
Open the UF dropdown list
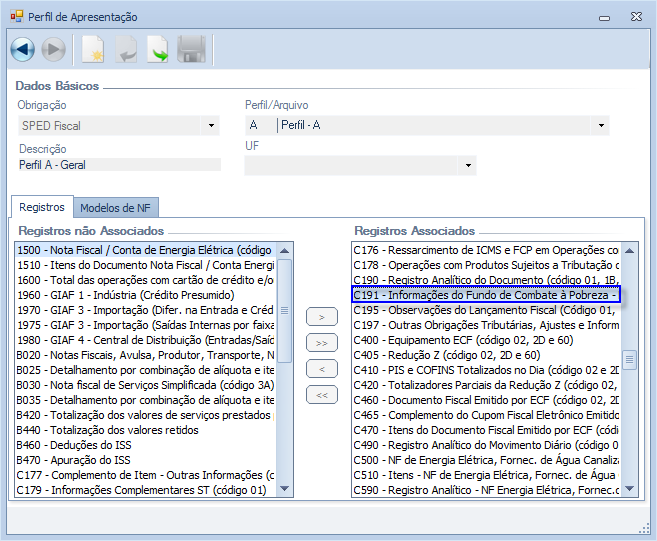(x=467, y=166)
